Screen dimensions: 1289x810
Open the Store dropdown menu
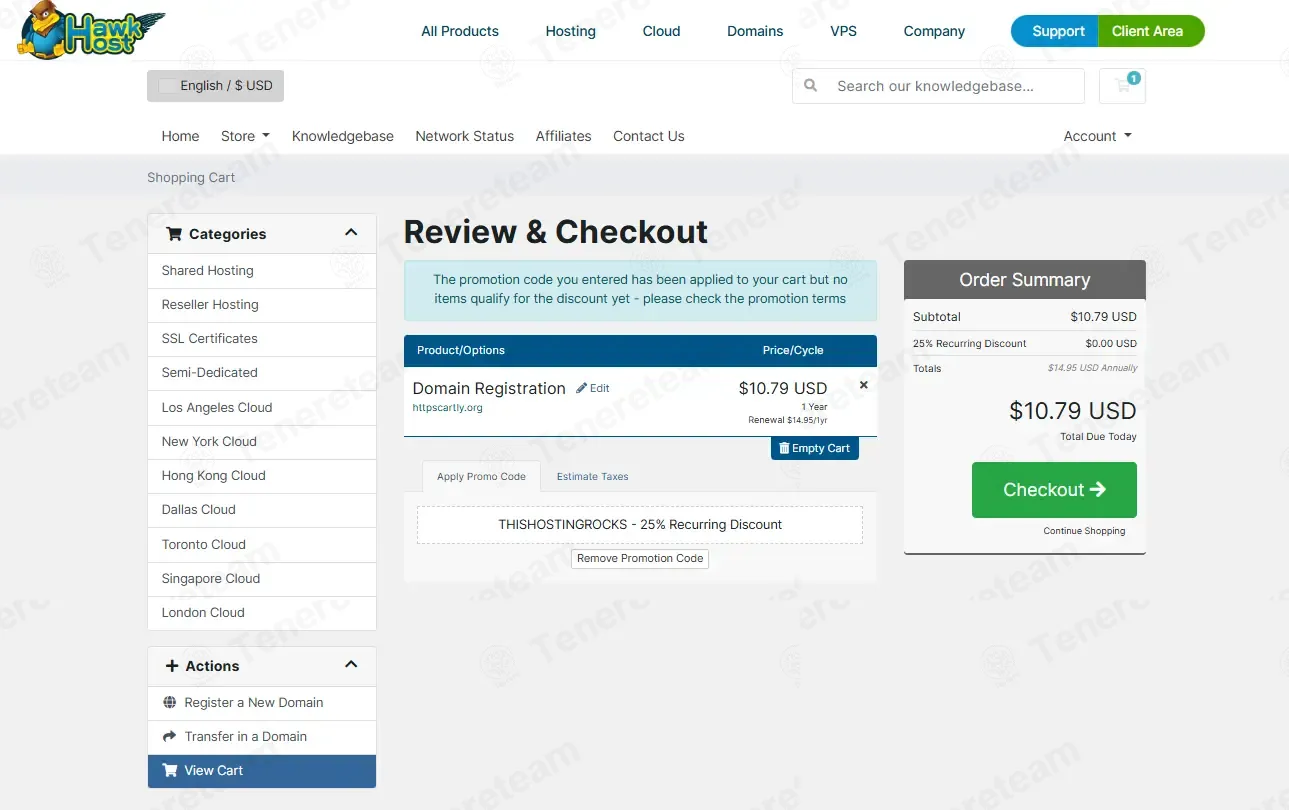tap(245, 136)
